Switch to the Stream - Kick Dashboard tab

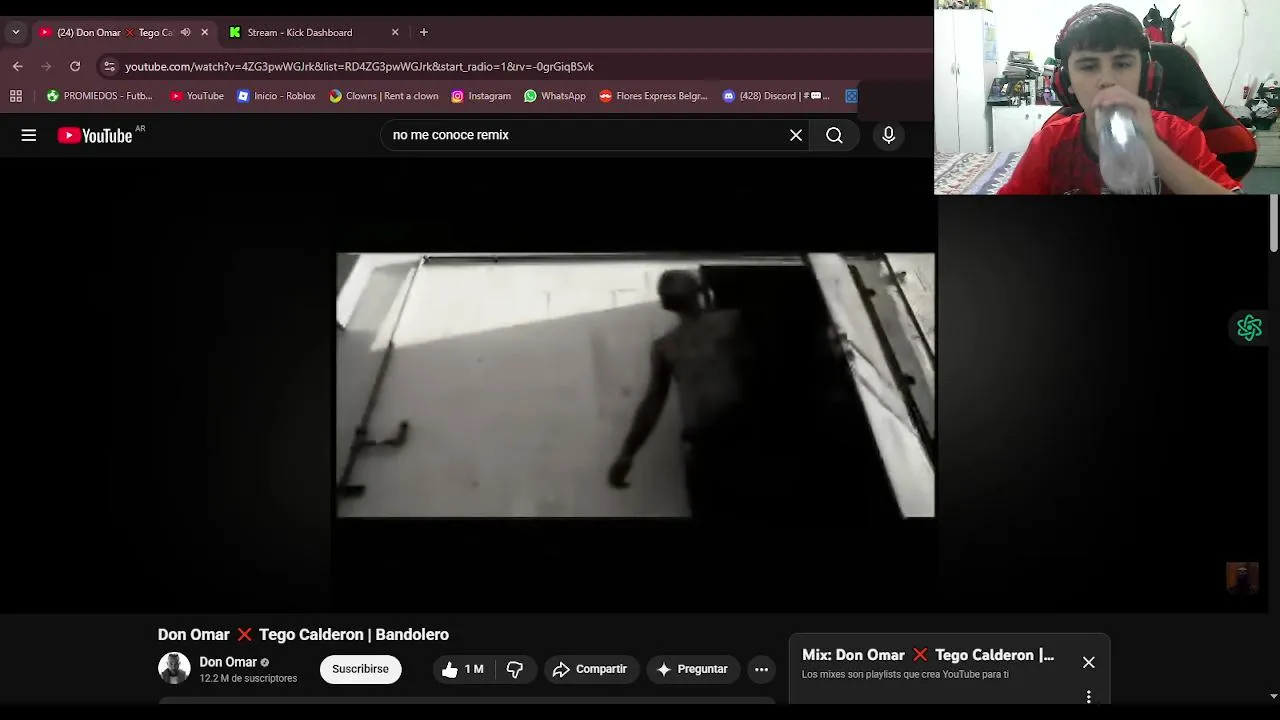[x=300, y=32]
